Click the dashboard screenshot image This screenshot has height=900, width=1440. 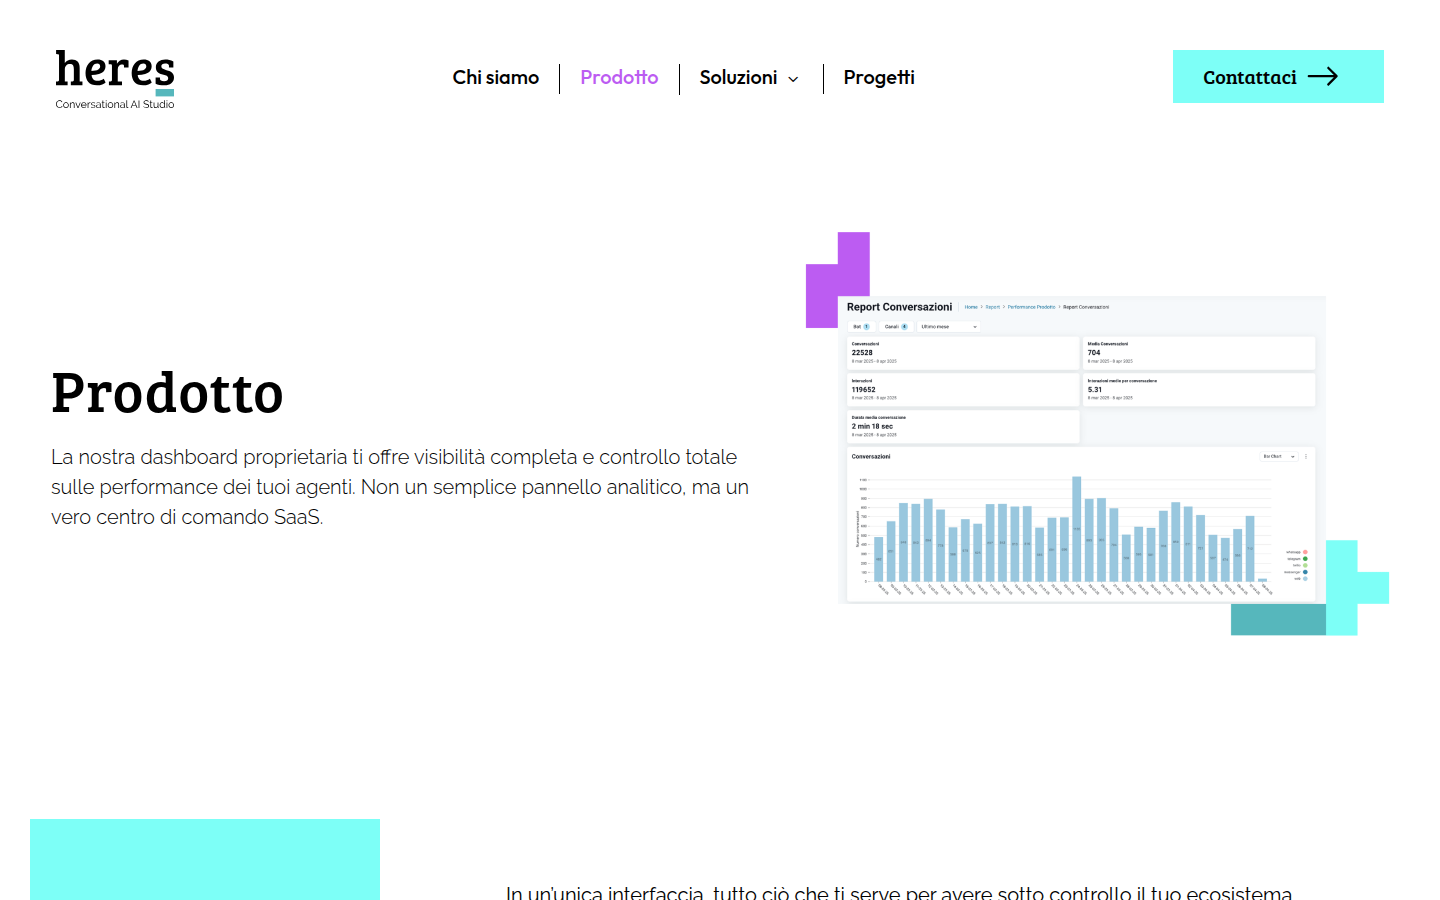click(x=1081, y=450)
